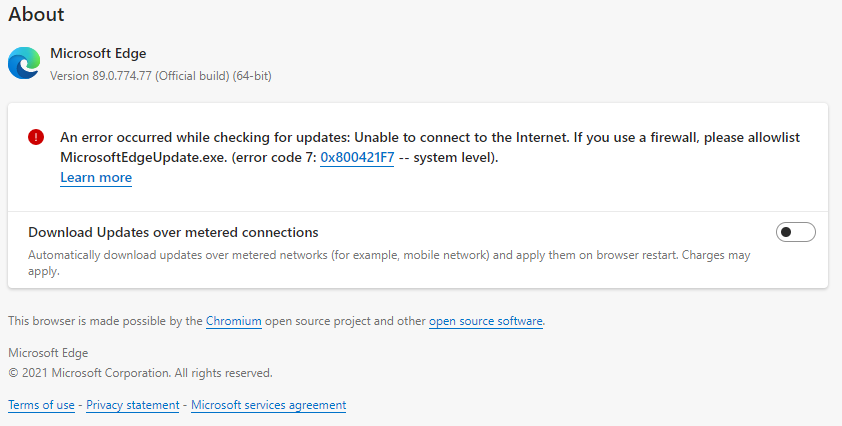The height and width of the screenshot is (426, 842).
Task: Open the Terms of use link
Action: (x=41, y=405)
